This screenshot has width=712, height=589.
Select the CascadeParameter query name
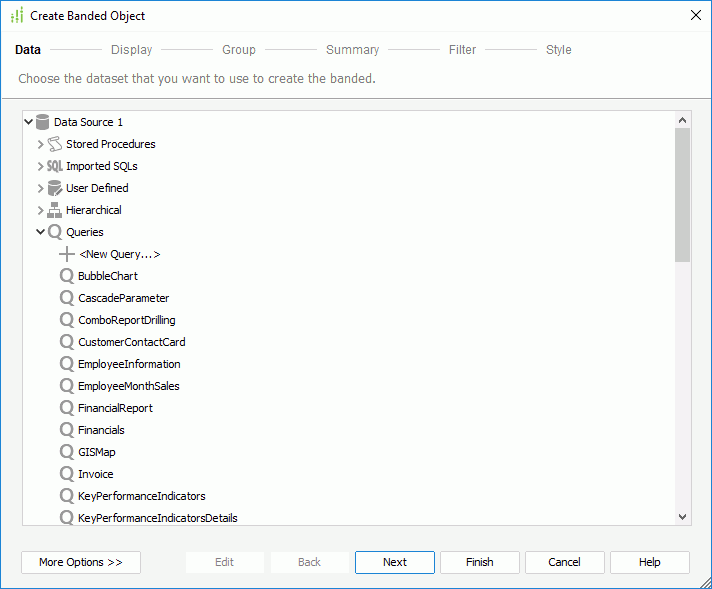124,298
